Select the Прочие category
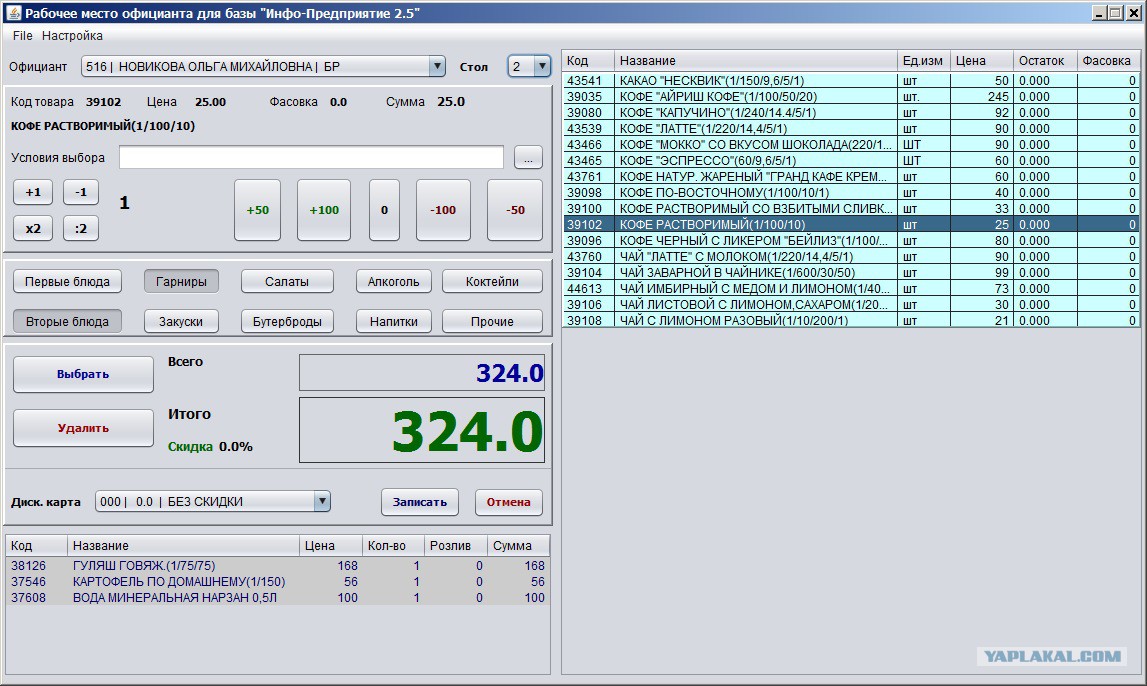Screen dimensions: 1147x686 click(x=492, y=321)
